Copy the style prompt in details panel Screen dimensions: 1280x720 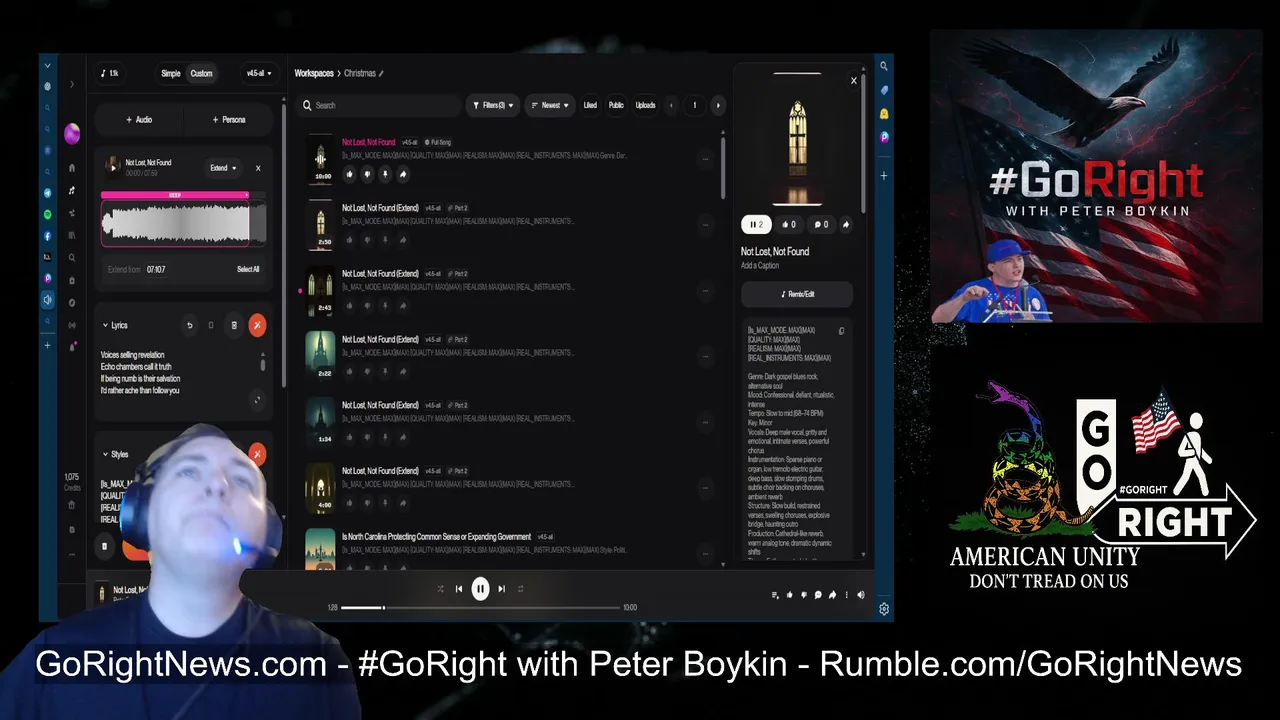pos(841,331)
